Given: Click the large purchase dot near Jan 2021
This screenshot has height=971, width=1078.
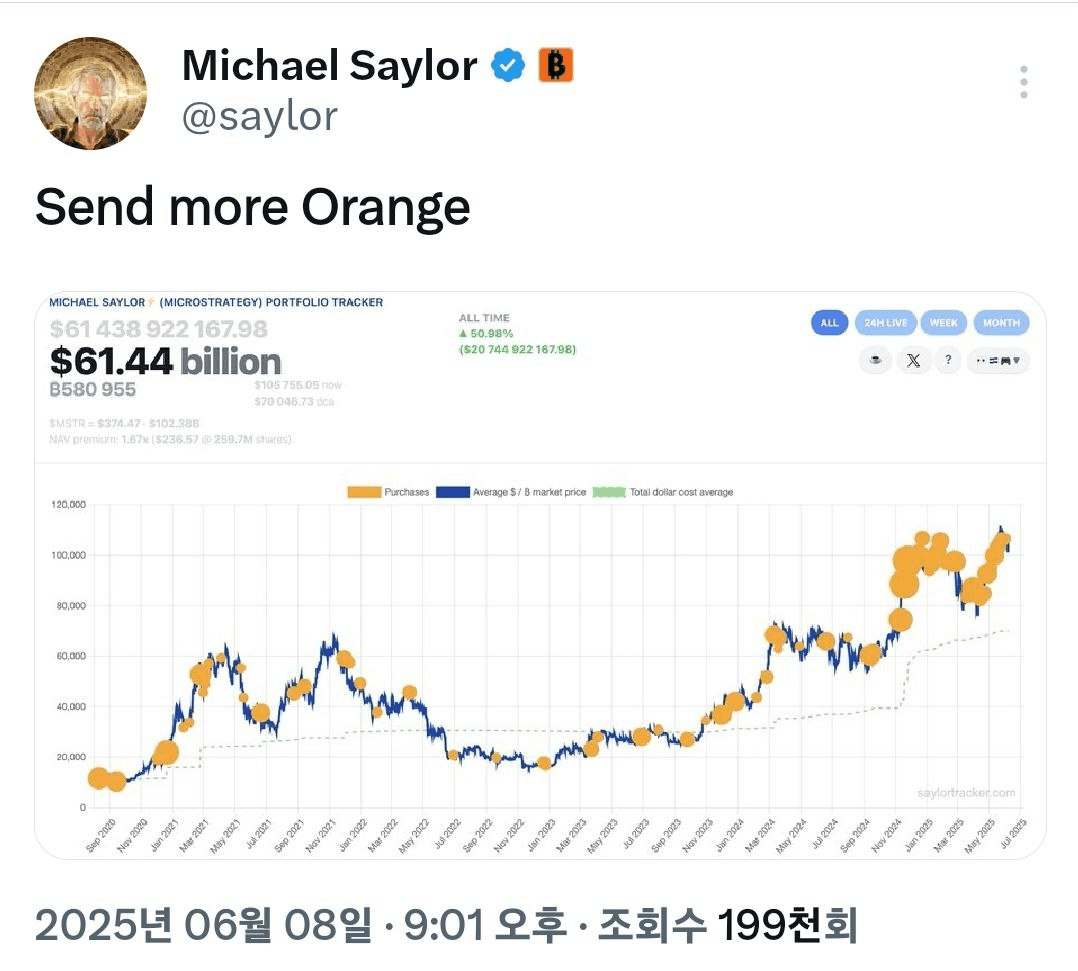Looking at the screenshot, I should tap(165, 754).
